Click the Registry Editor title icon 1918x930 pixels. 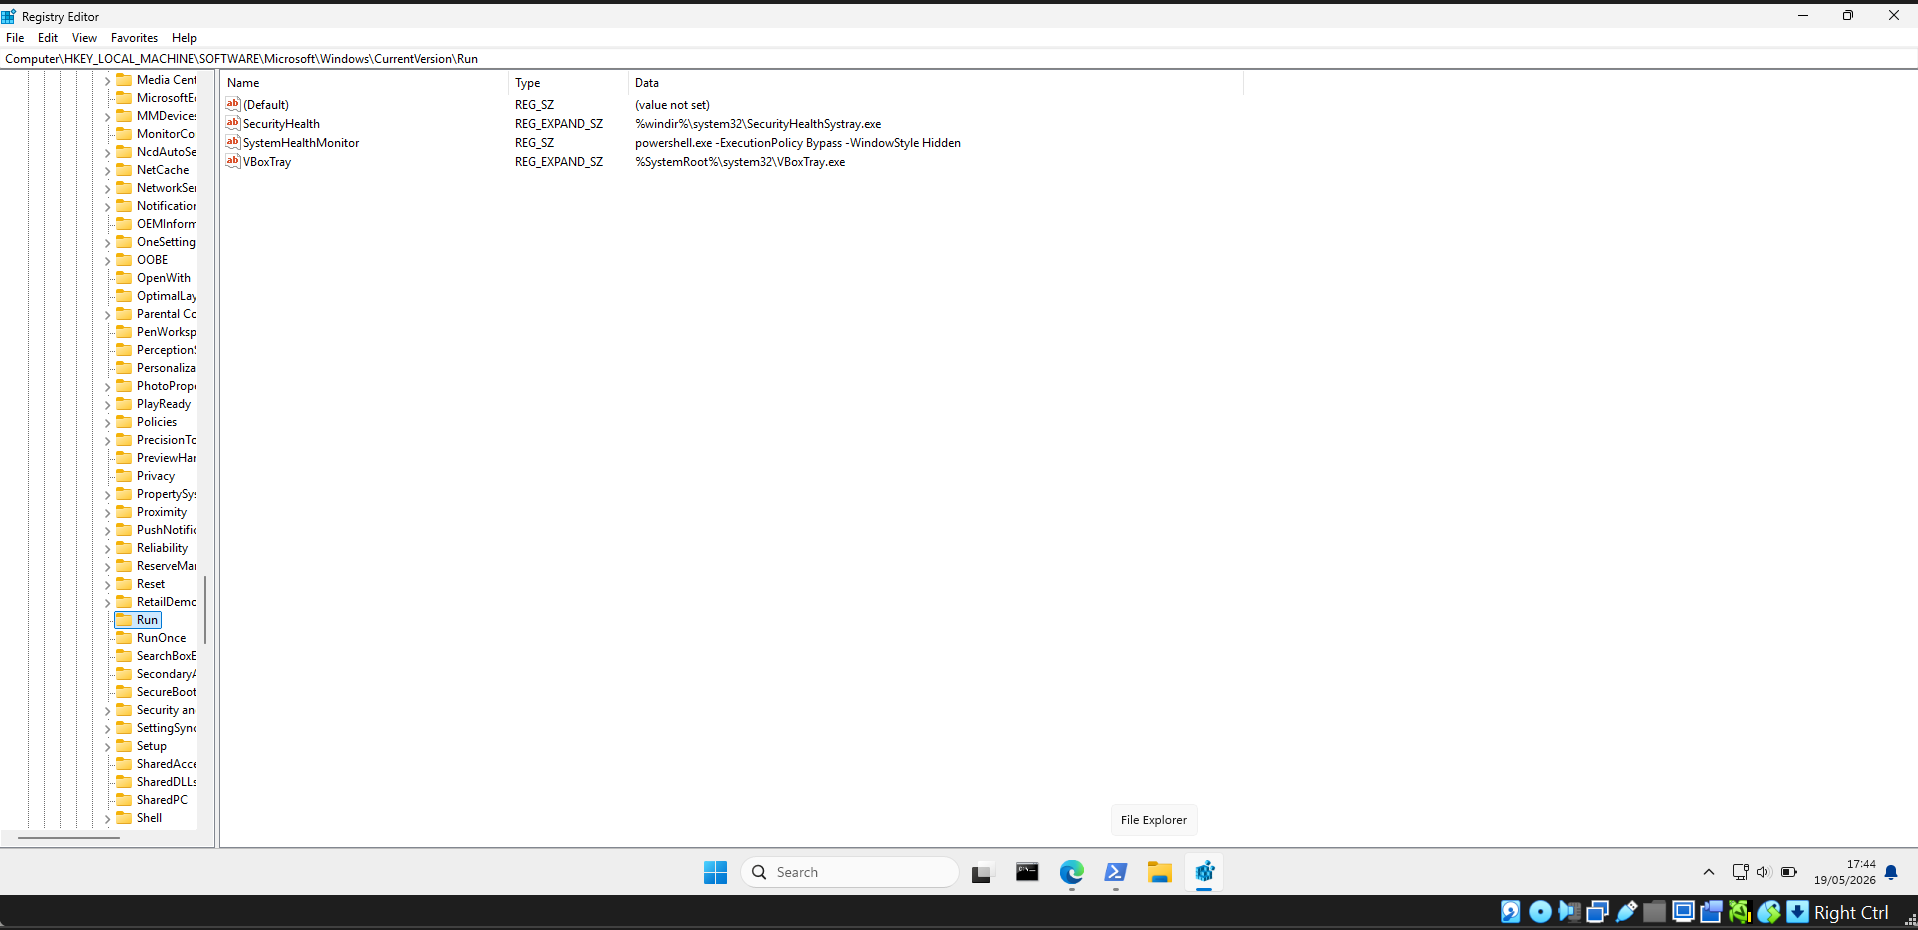[x=9, y=16]
